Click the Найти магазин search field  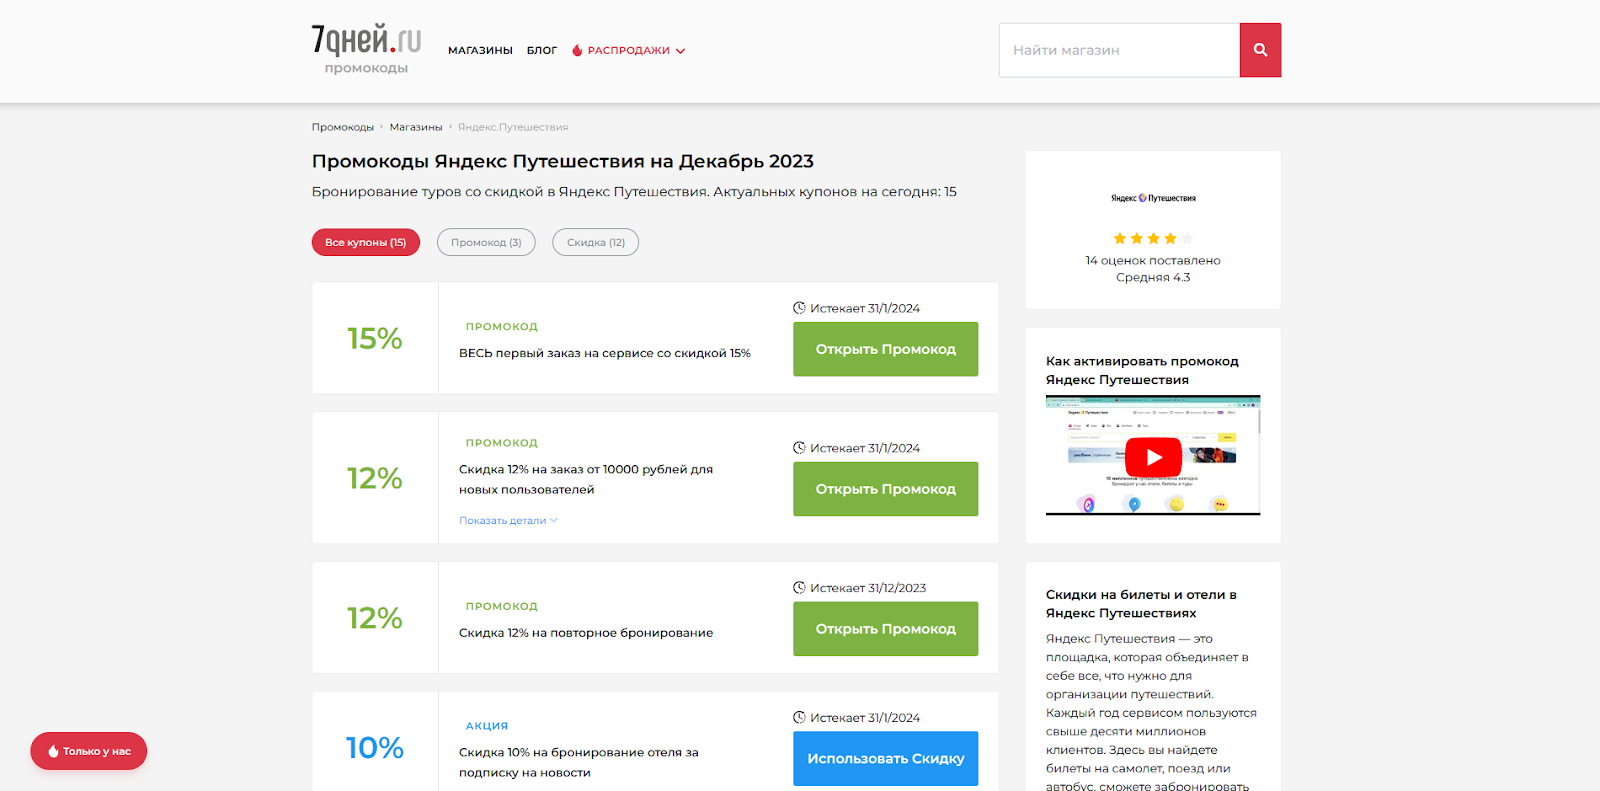[x=1119, y=50]
